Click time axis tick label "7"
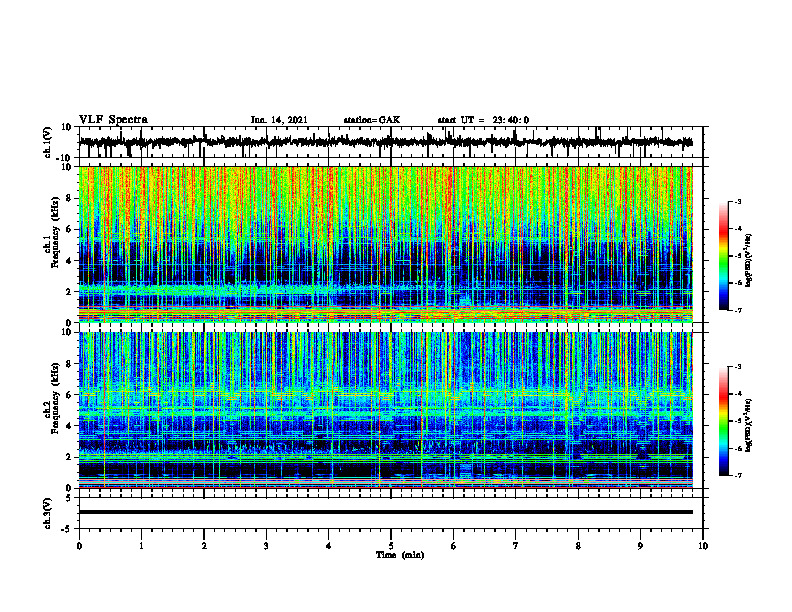792x612 pixels. 516,546
